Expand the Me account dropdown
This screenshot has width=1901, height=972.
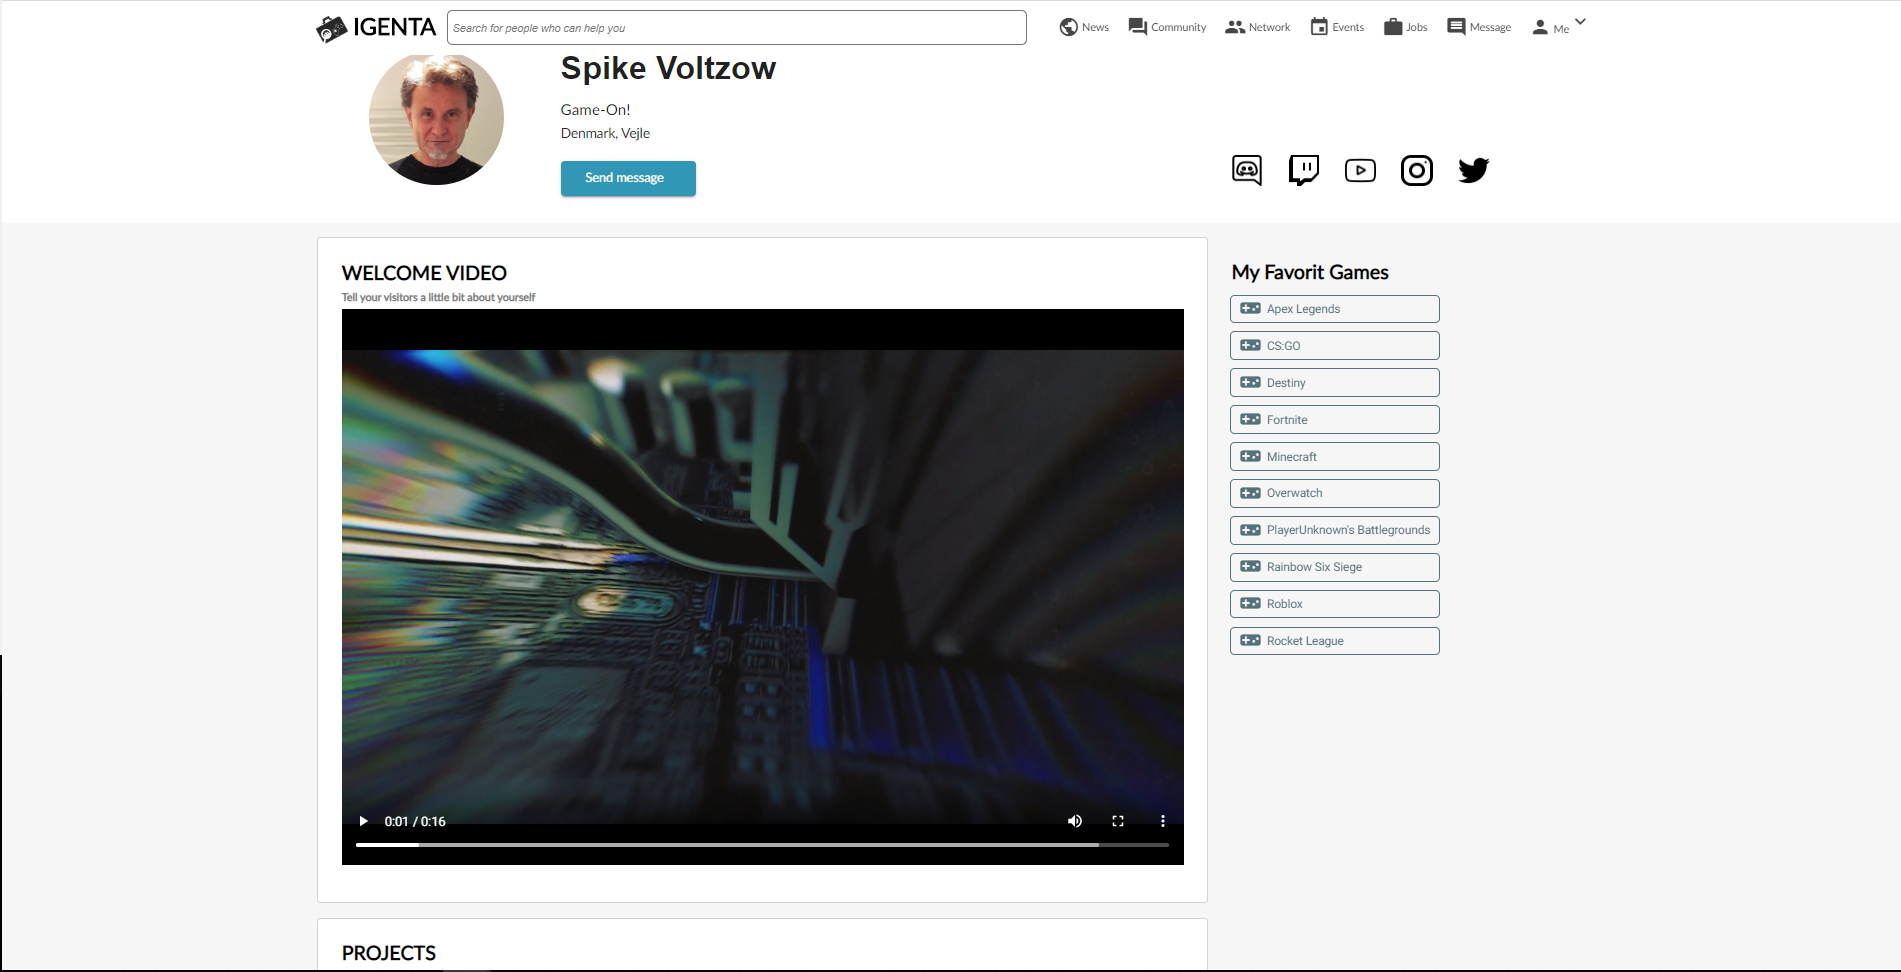pos(1558,27)
